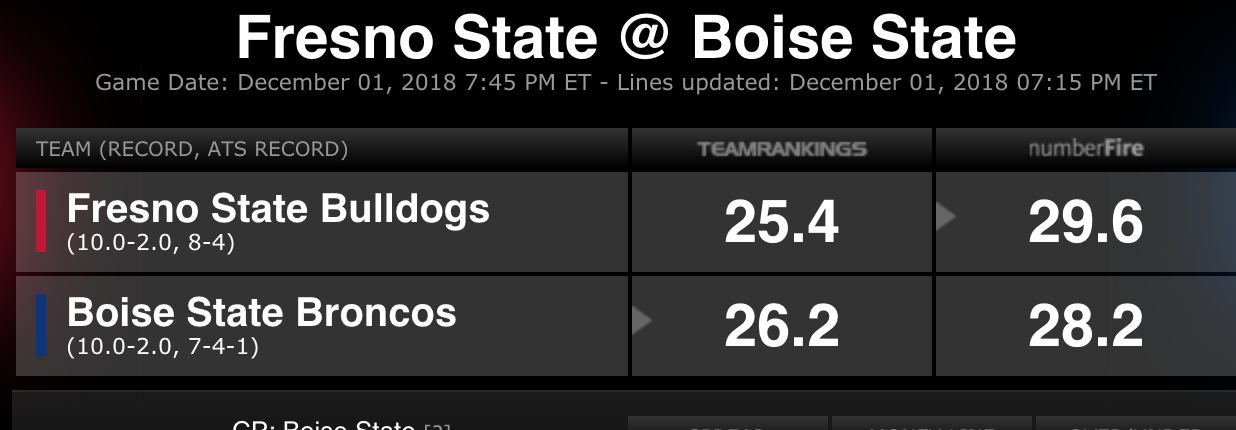Screen dimensions: 1236x430
Task: Click the Fresno State record (10.0-2.0, 8-4)
Action: coord(150,242)
